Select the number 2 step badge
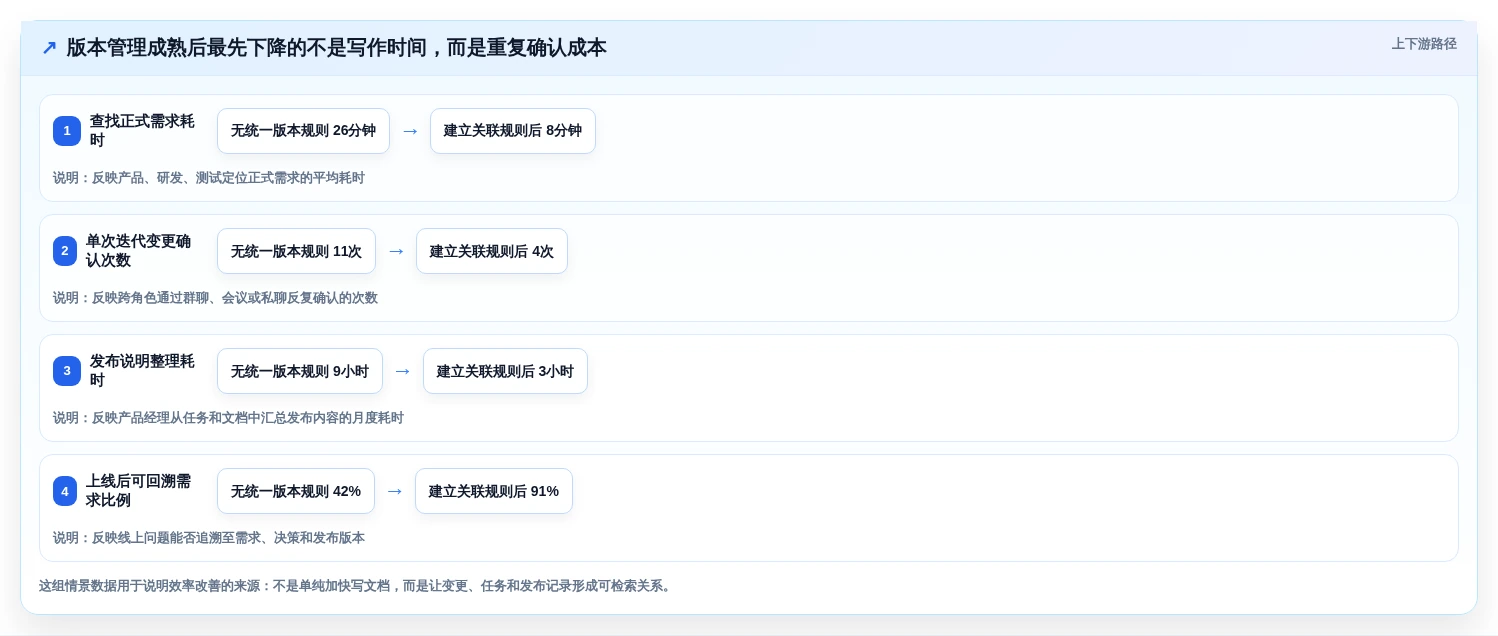This screenshot has width=1498, height=636. coord(65,251)
